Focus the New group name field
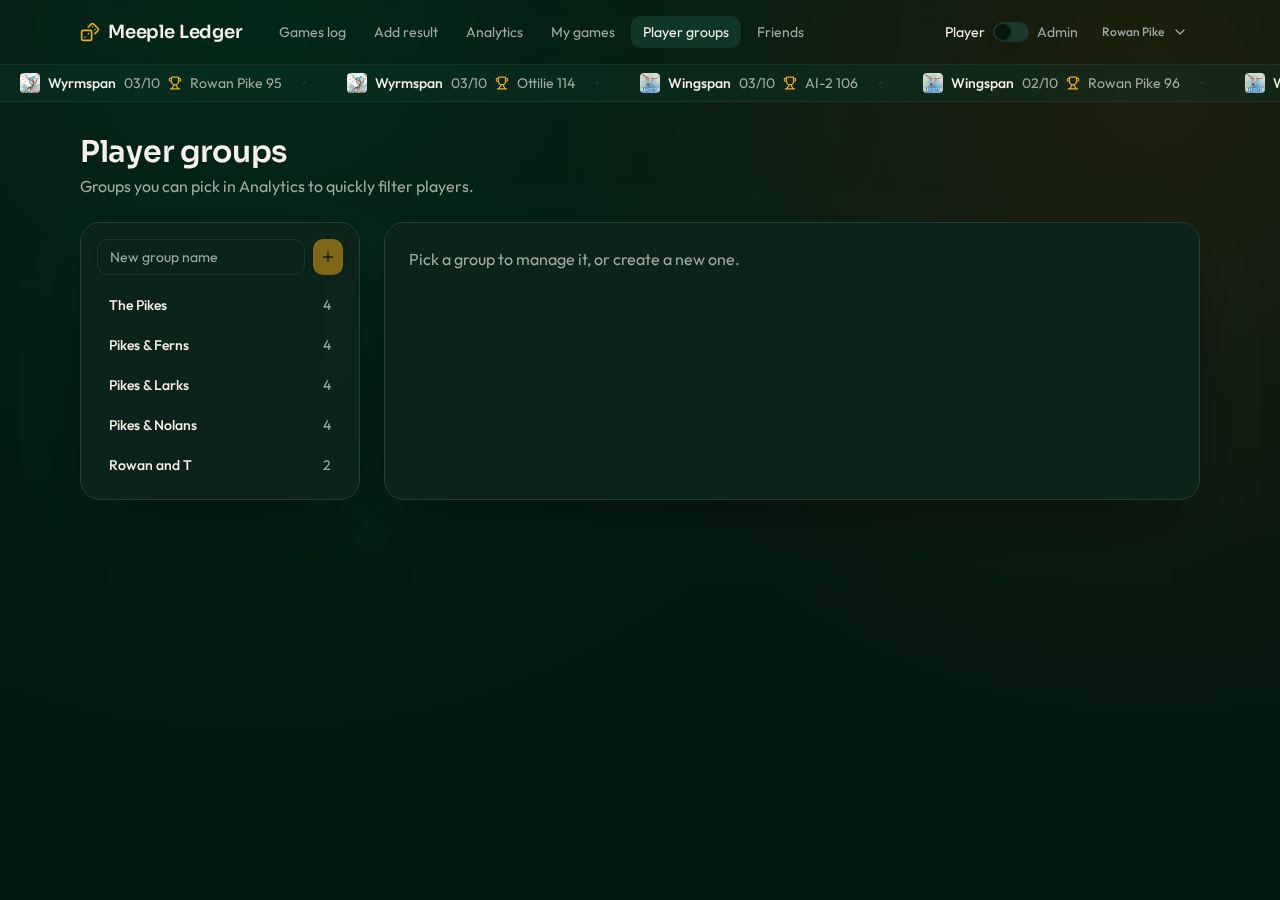Screen dimensions: 1280x900 (201, 257)
